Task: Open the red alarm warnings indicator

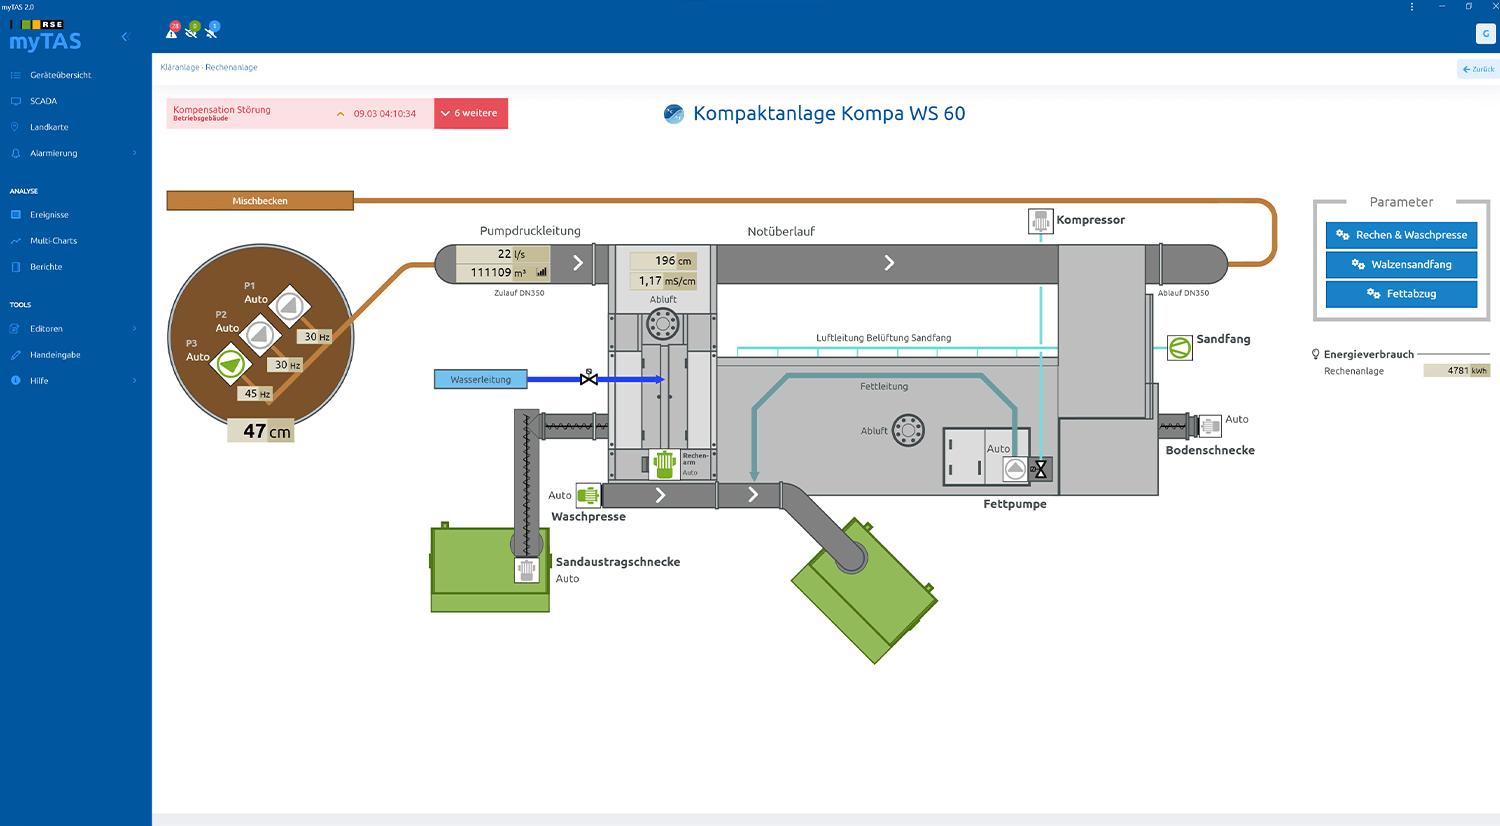Action: click(x=172, y=31)
